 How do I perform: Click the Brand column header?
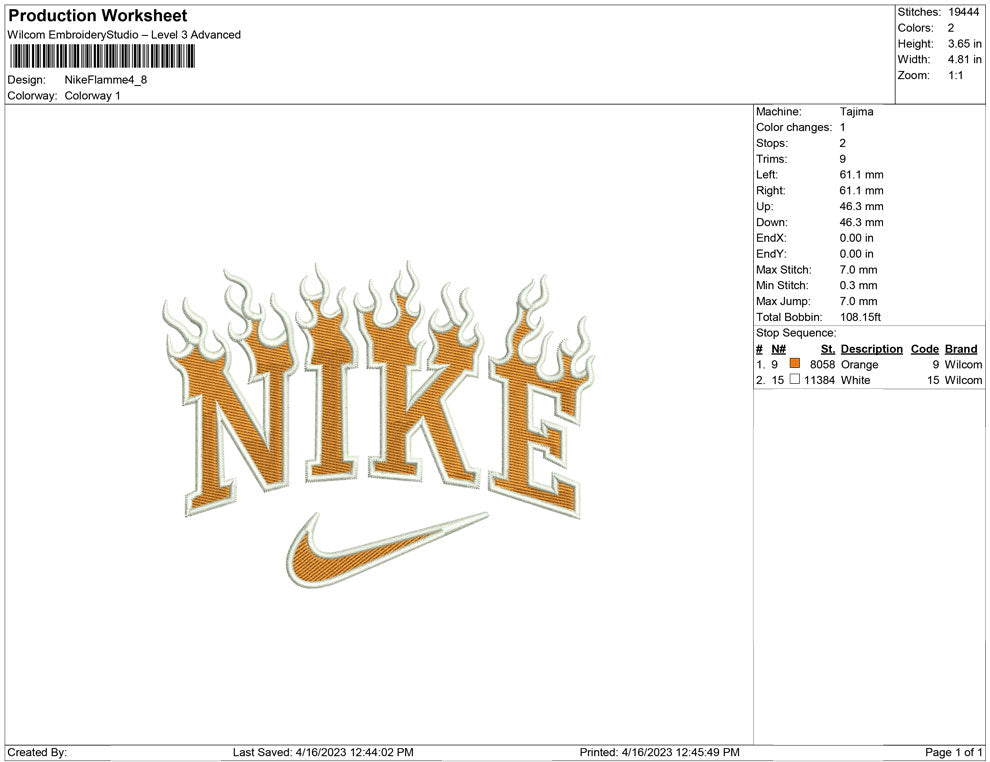point(961,349)
